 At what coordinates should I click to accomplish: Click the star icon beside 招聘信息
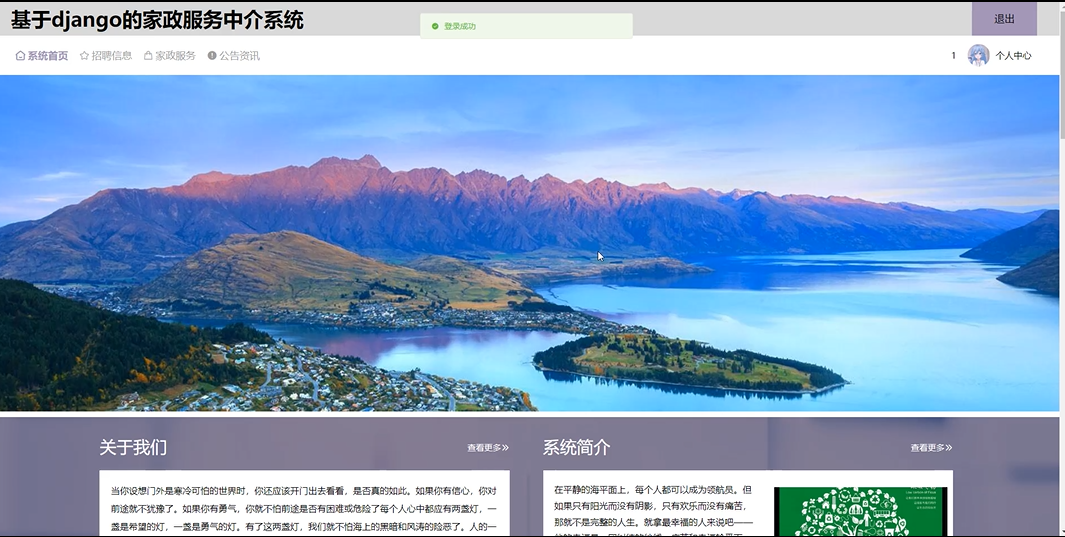[x=84, y=56]
